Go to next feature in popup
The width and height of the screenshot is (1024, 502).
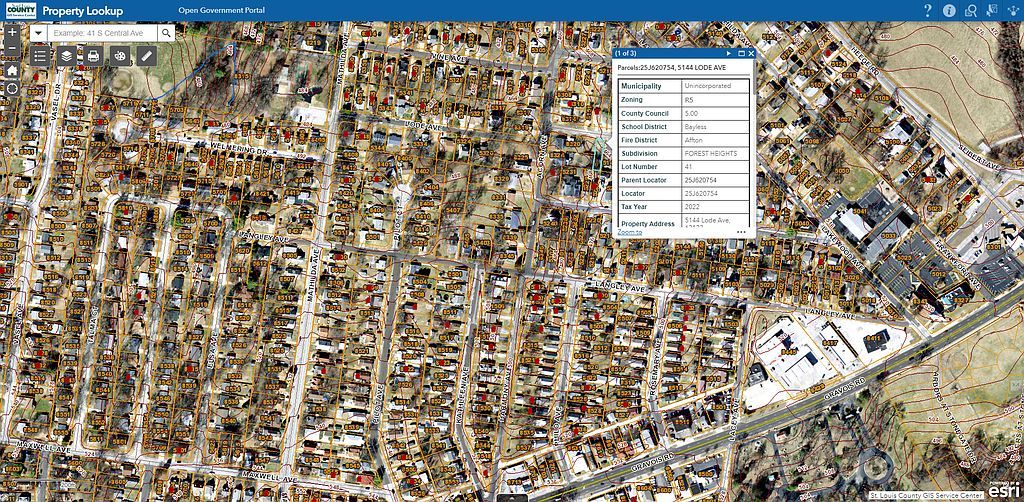coord(729,53)
